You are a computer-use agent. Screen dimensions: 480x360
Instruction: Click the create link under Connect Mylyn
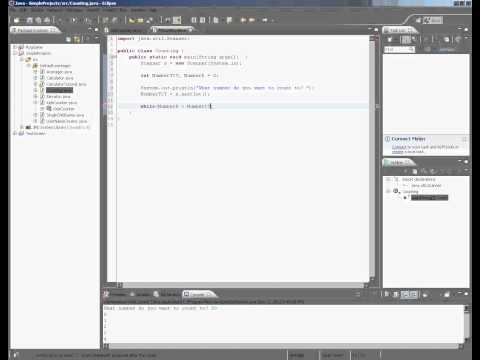pos(397,152)
